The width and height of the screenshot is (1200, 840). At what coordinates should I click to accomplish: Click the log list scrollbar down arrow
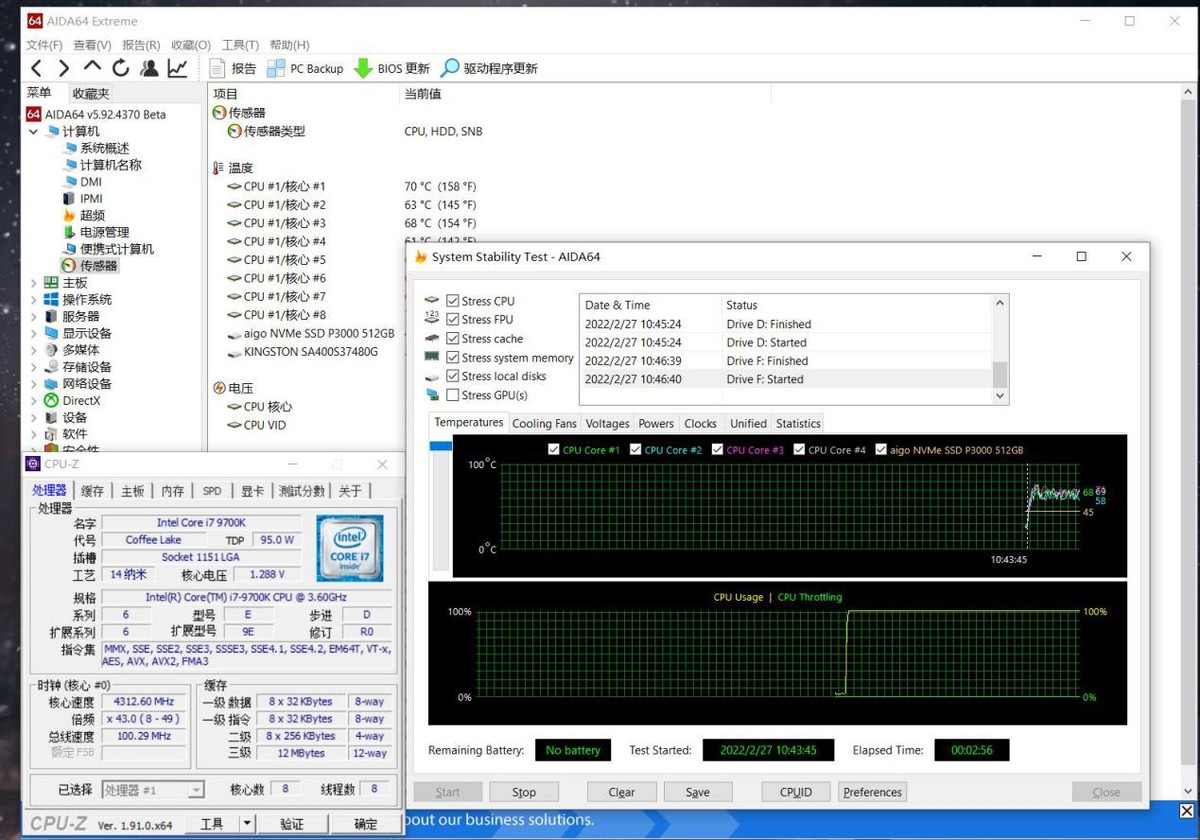(1000, 396)
